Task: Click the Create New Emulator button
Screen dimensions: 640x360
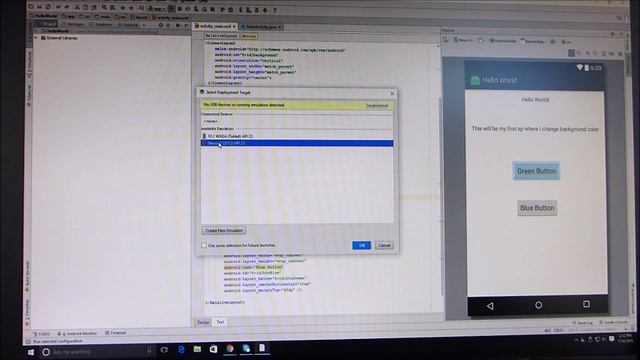Action: coord(224,231)
